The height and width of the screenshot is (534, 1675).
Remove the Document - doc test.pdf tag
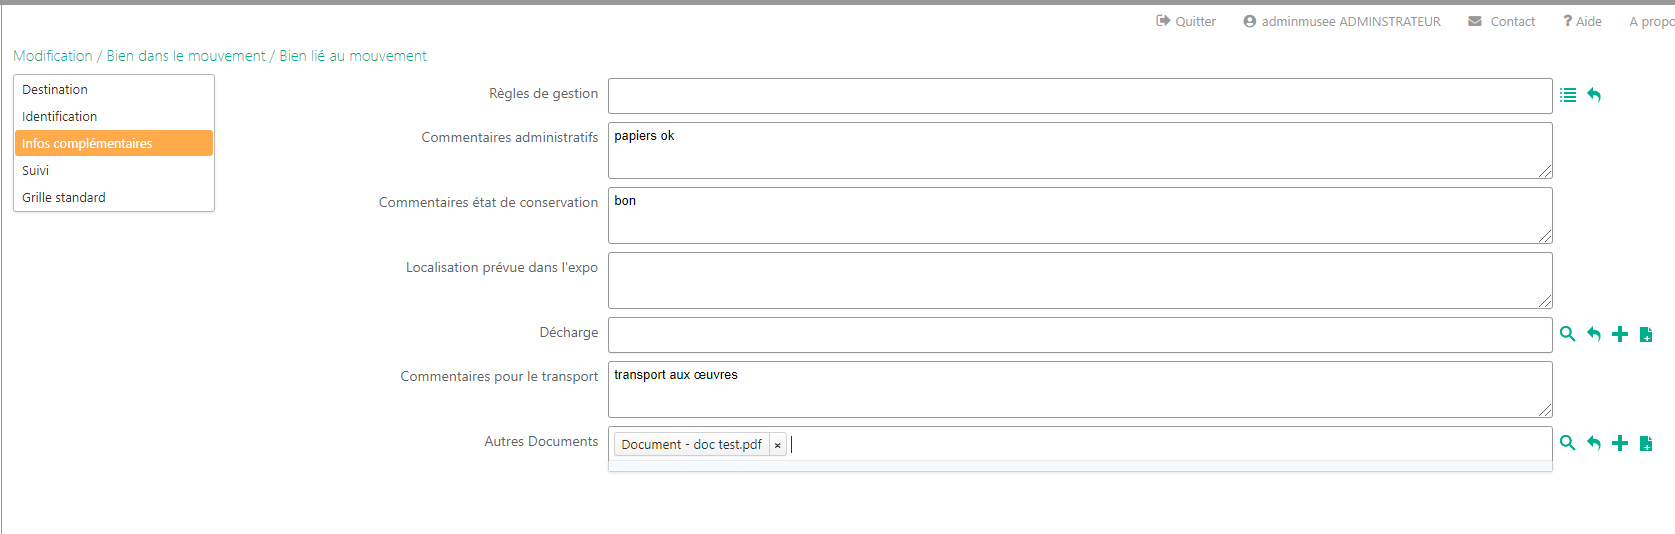point(777,445)
